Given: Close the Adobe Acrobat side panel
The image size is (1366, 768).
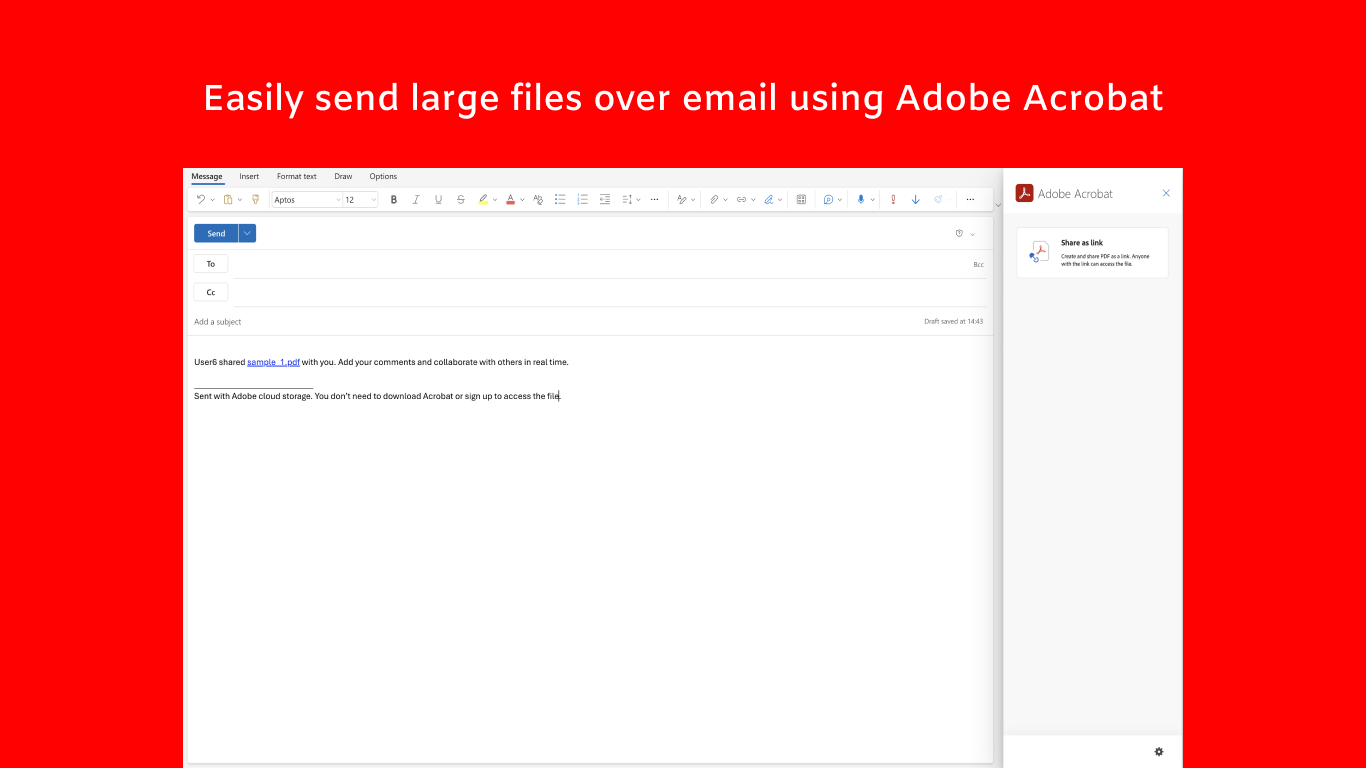Looking at the screenshot, I should tap(1166, 193).
